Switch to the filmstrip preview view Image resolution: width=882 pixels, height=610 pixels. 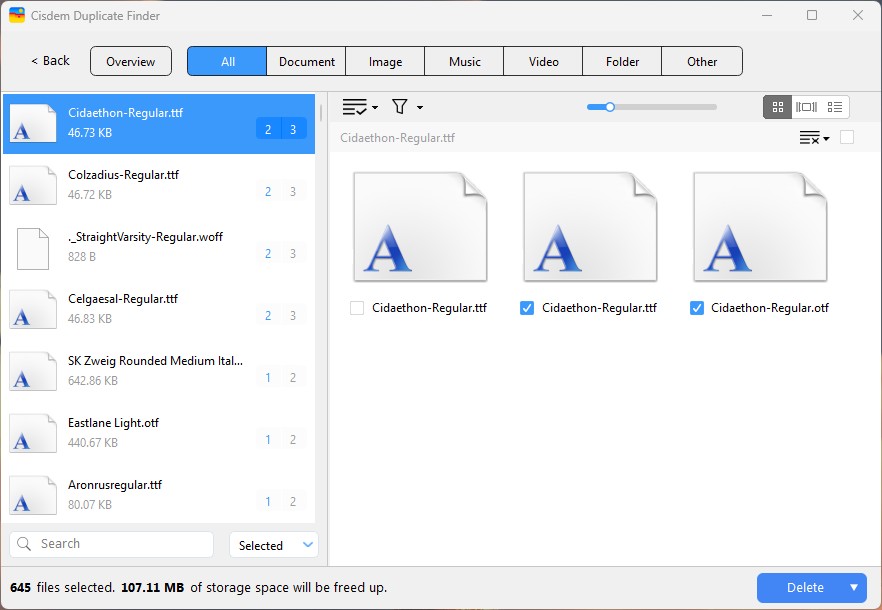click(x=806, y=107)
